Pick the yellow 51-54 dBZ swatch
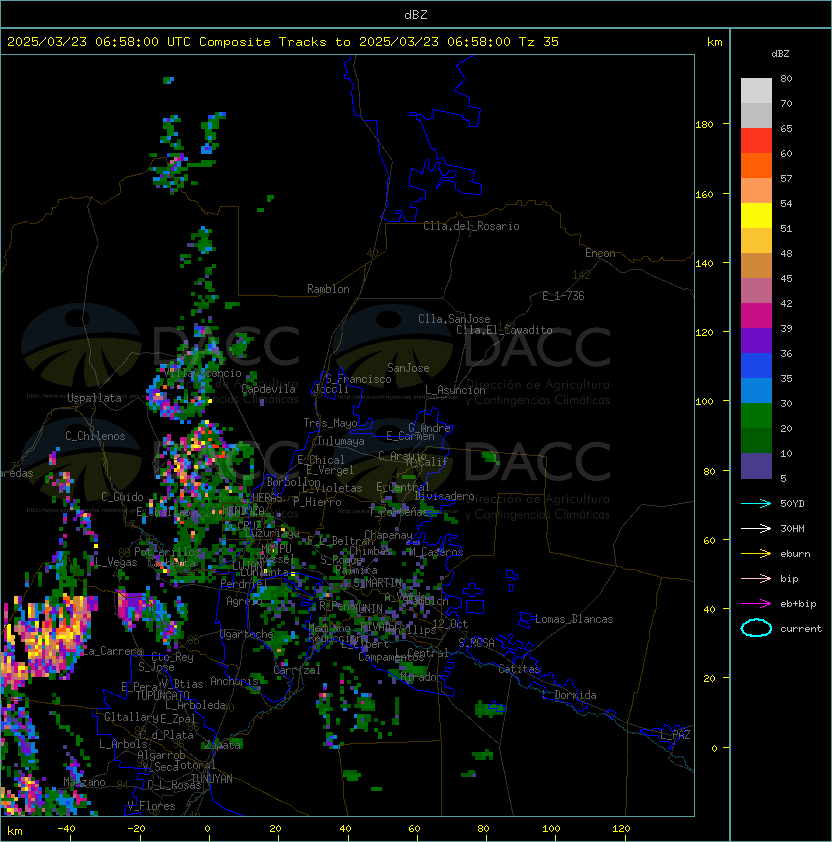 pos(756,215)
